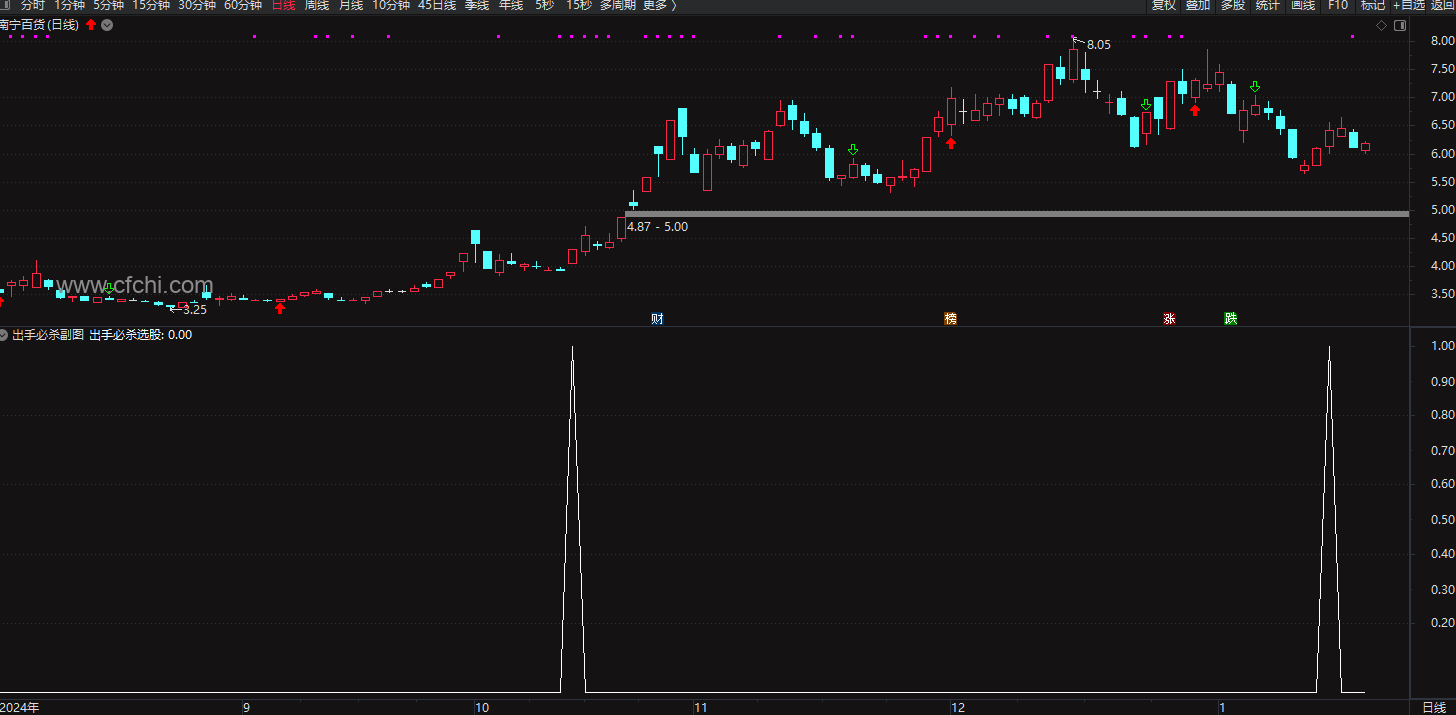Switch to the 60分钟 period
The width and height of the screenshot is (1456, 715).
point(243,6)
